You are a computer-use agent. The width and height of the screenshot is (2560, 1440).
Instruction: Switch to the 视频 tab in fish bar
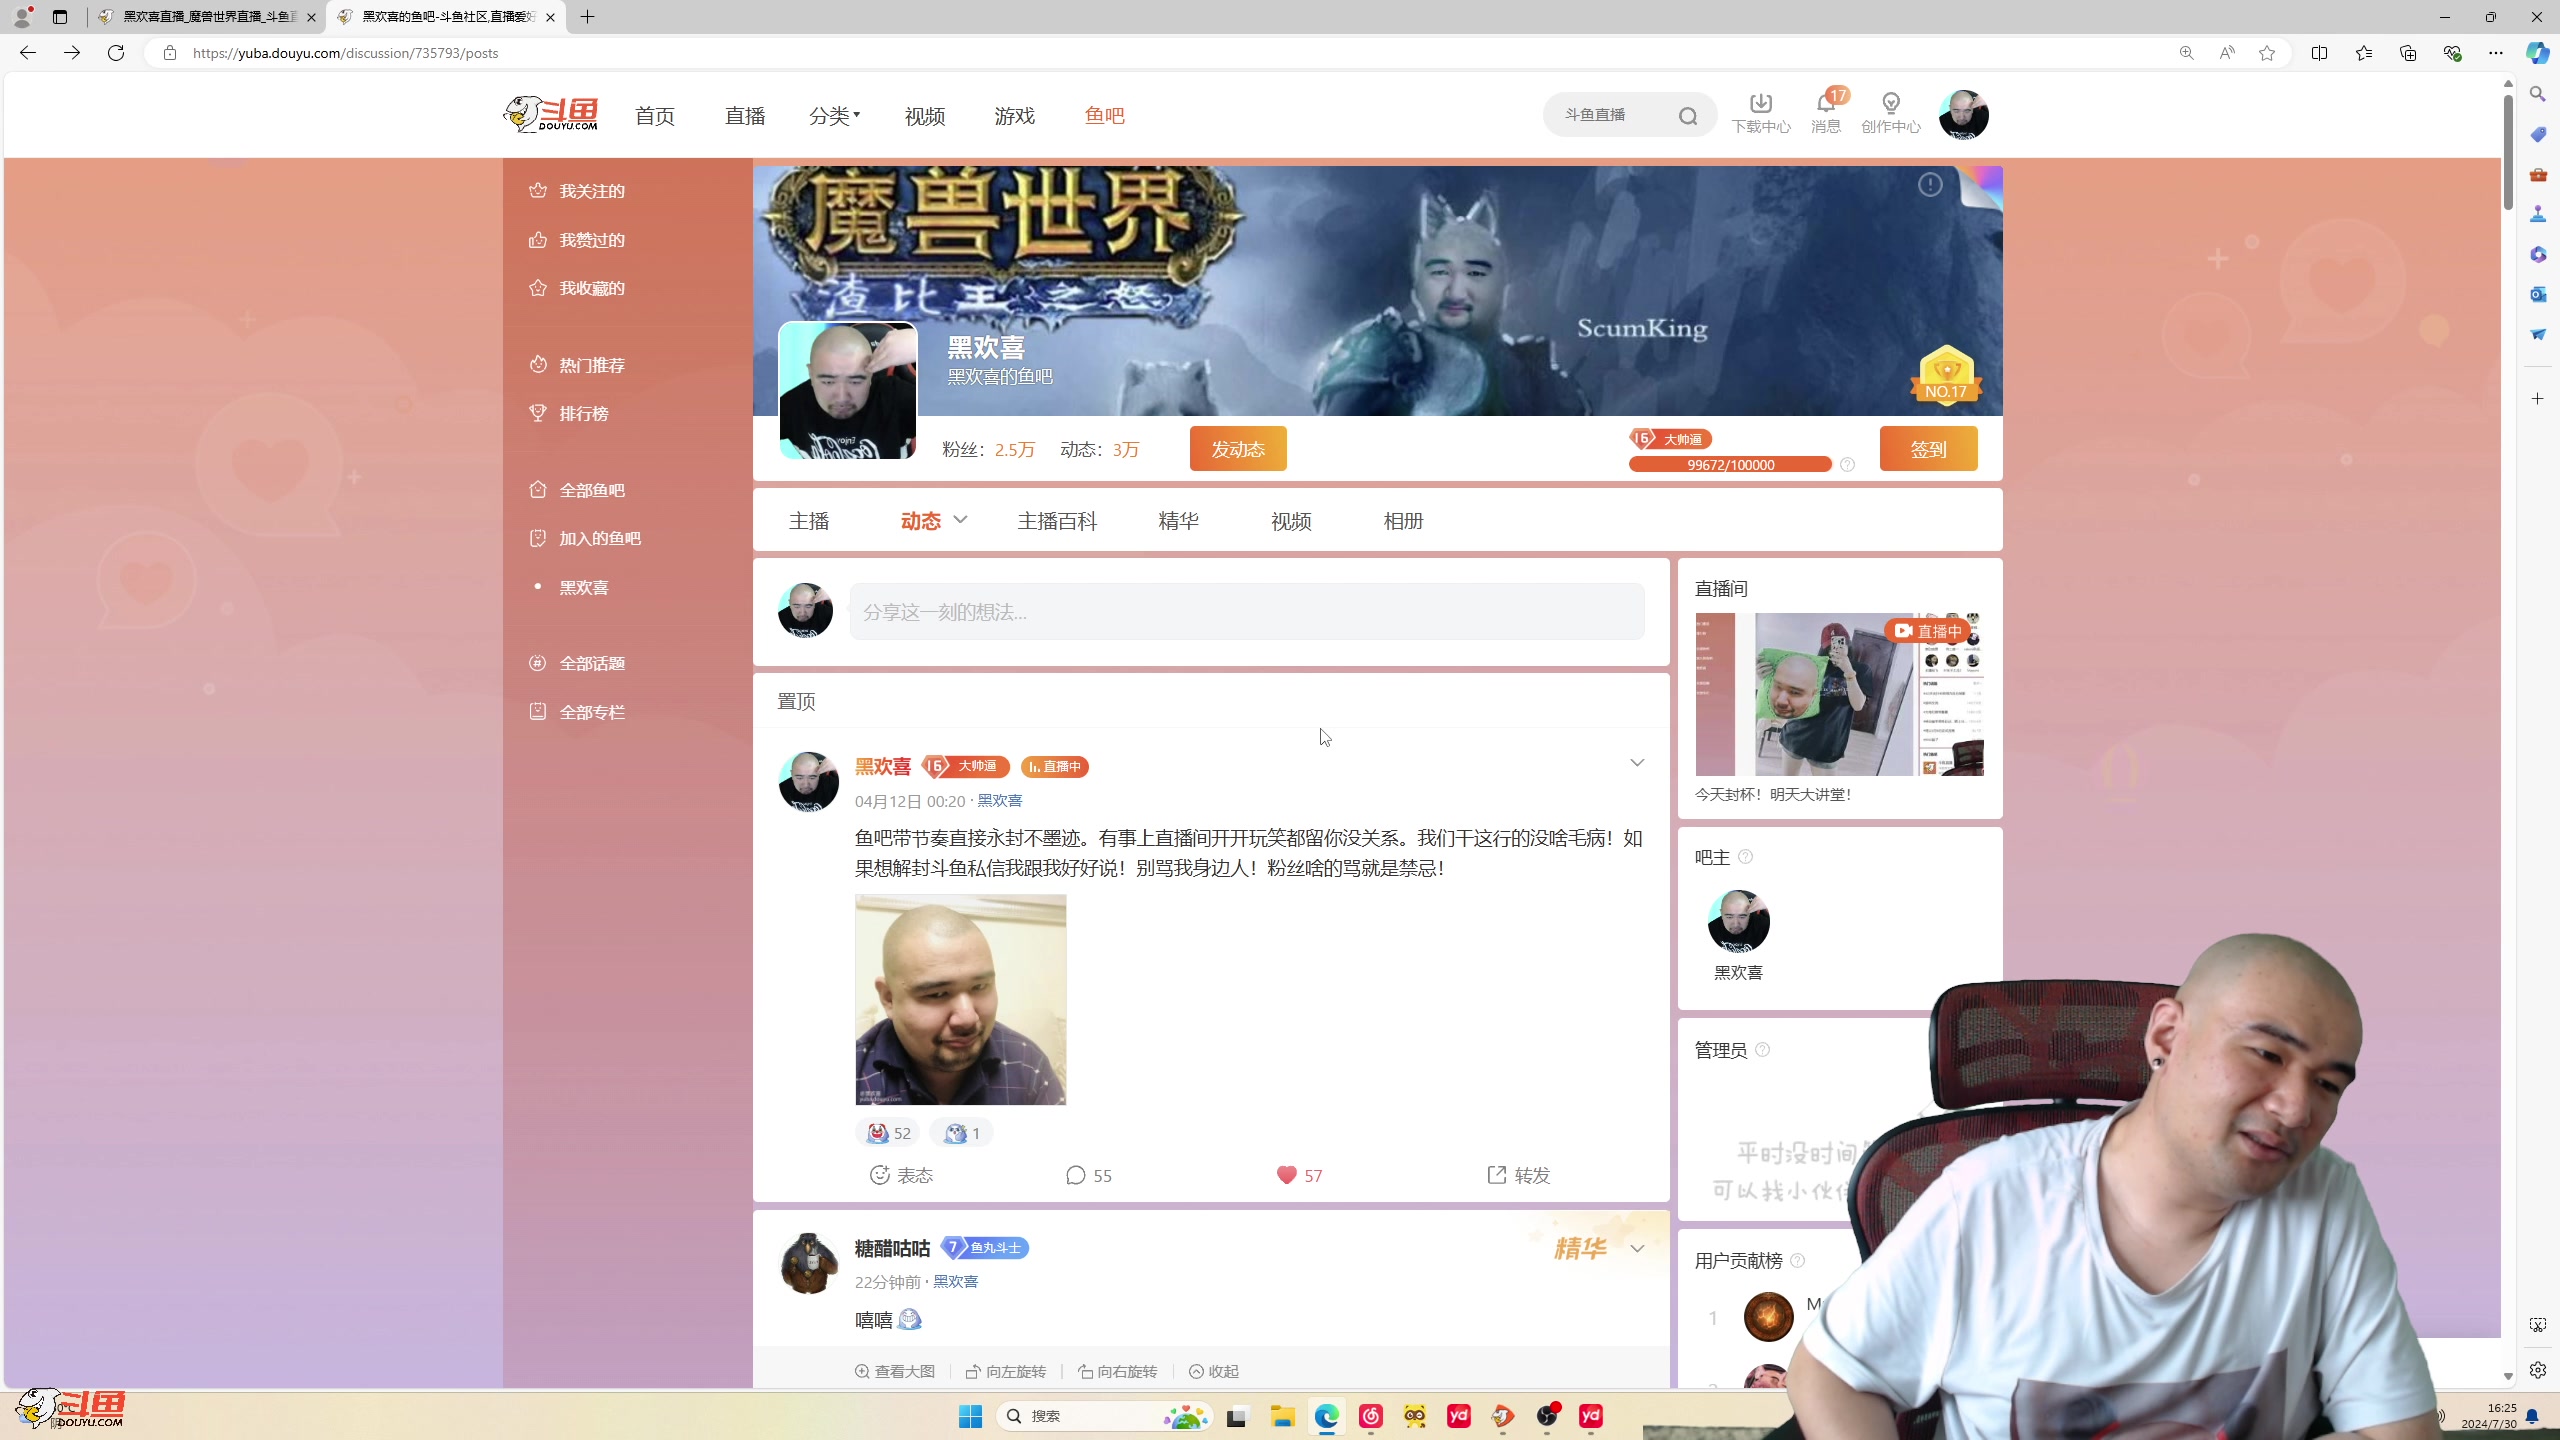point(1291,521)
